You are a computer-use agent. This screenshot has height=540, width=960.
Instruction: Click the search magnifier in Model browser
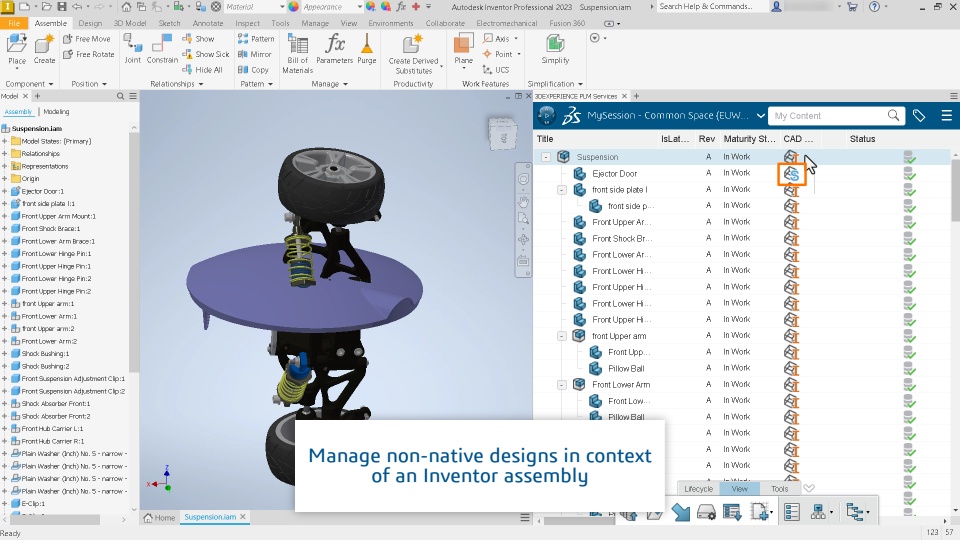(x=120, y=96)
